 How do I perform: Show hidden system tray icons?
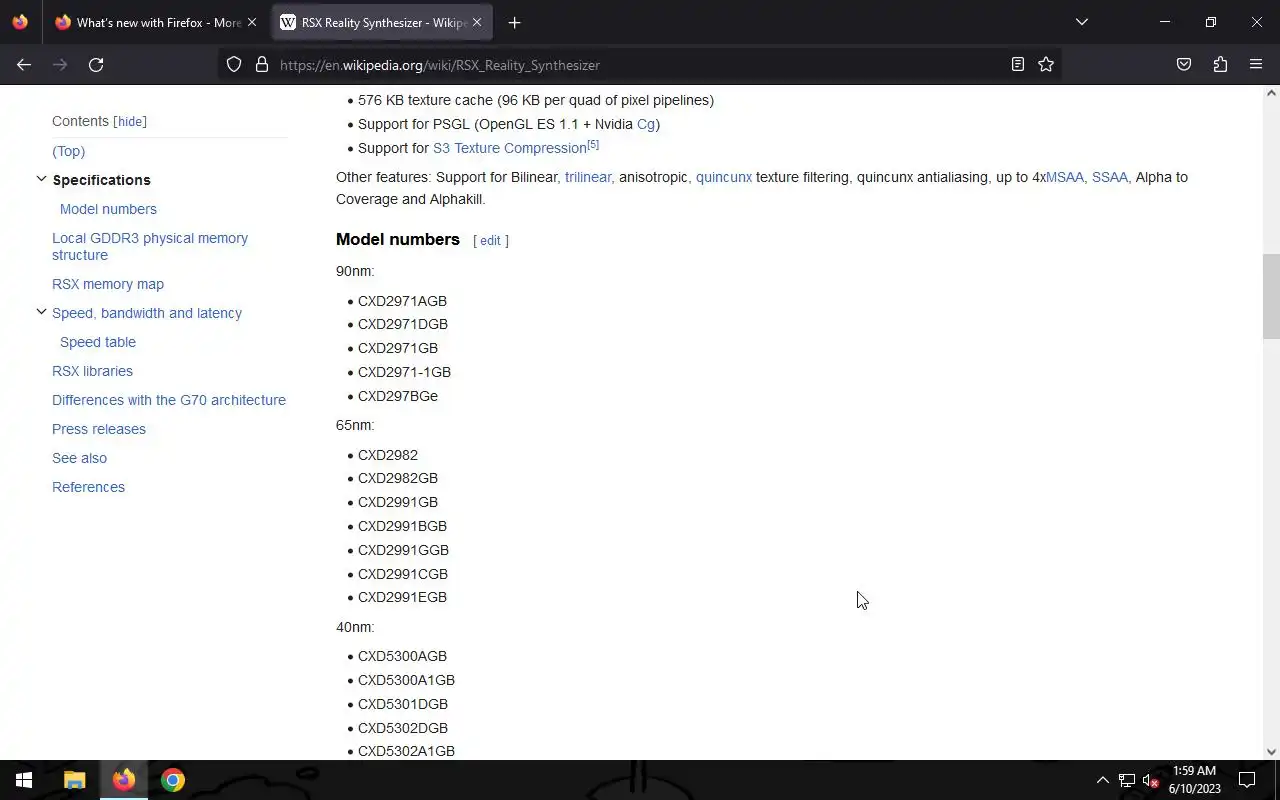(1102, 780)
